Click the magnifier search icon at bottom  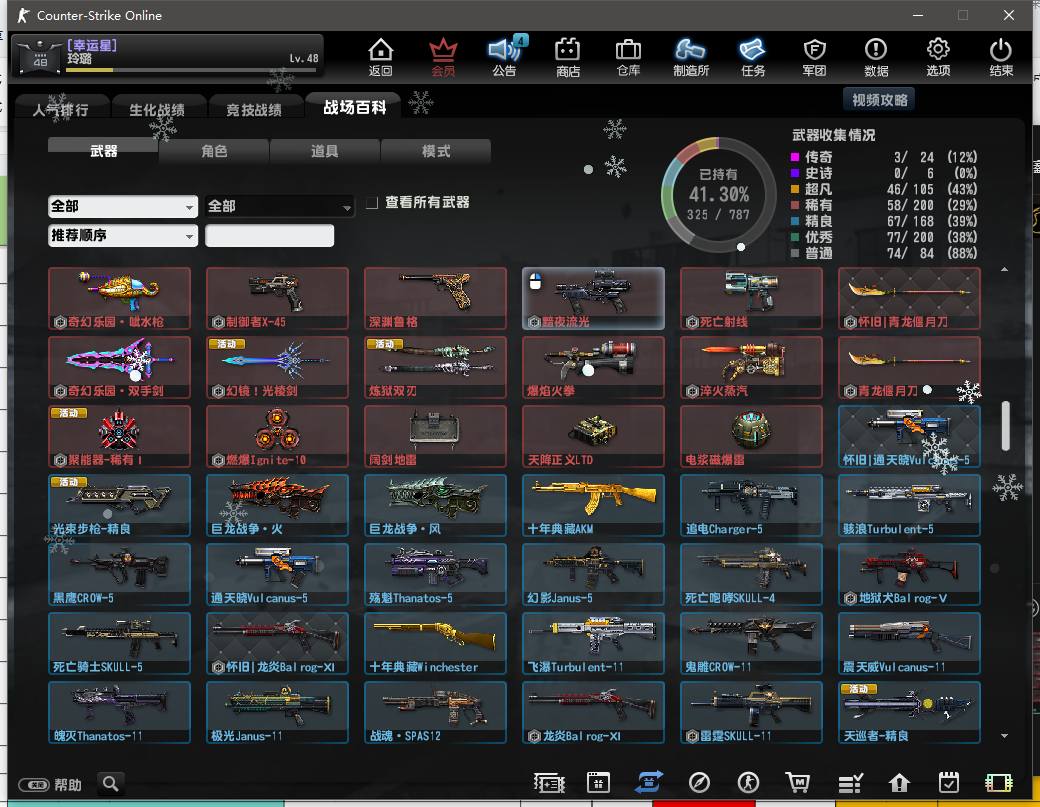point(111,783)
